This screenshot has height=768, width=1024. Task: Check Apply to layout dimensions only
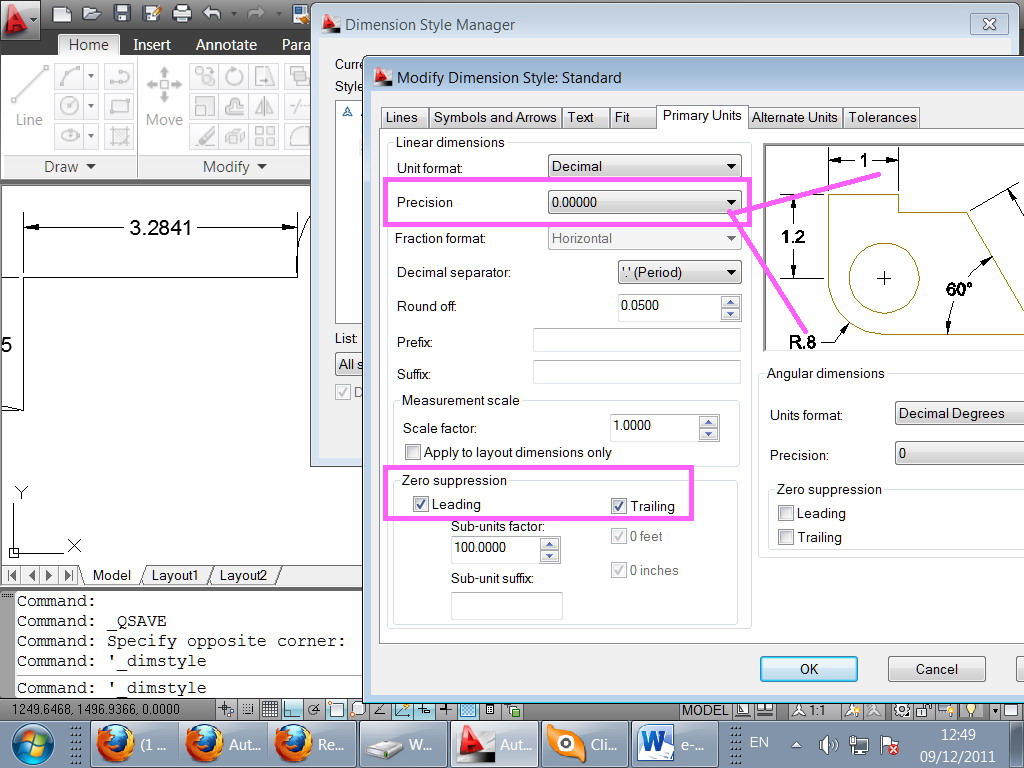point(413,452)
